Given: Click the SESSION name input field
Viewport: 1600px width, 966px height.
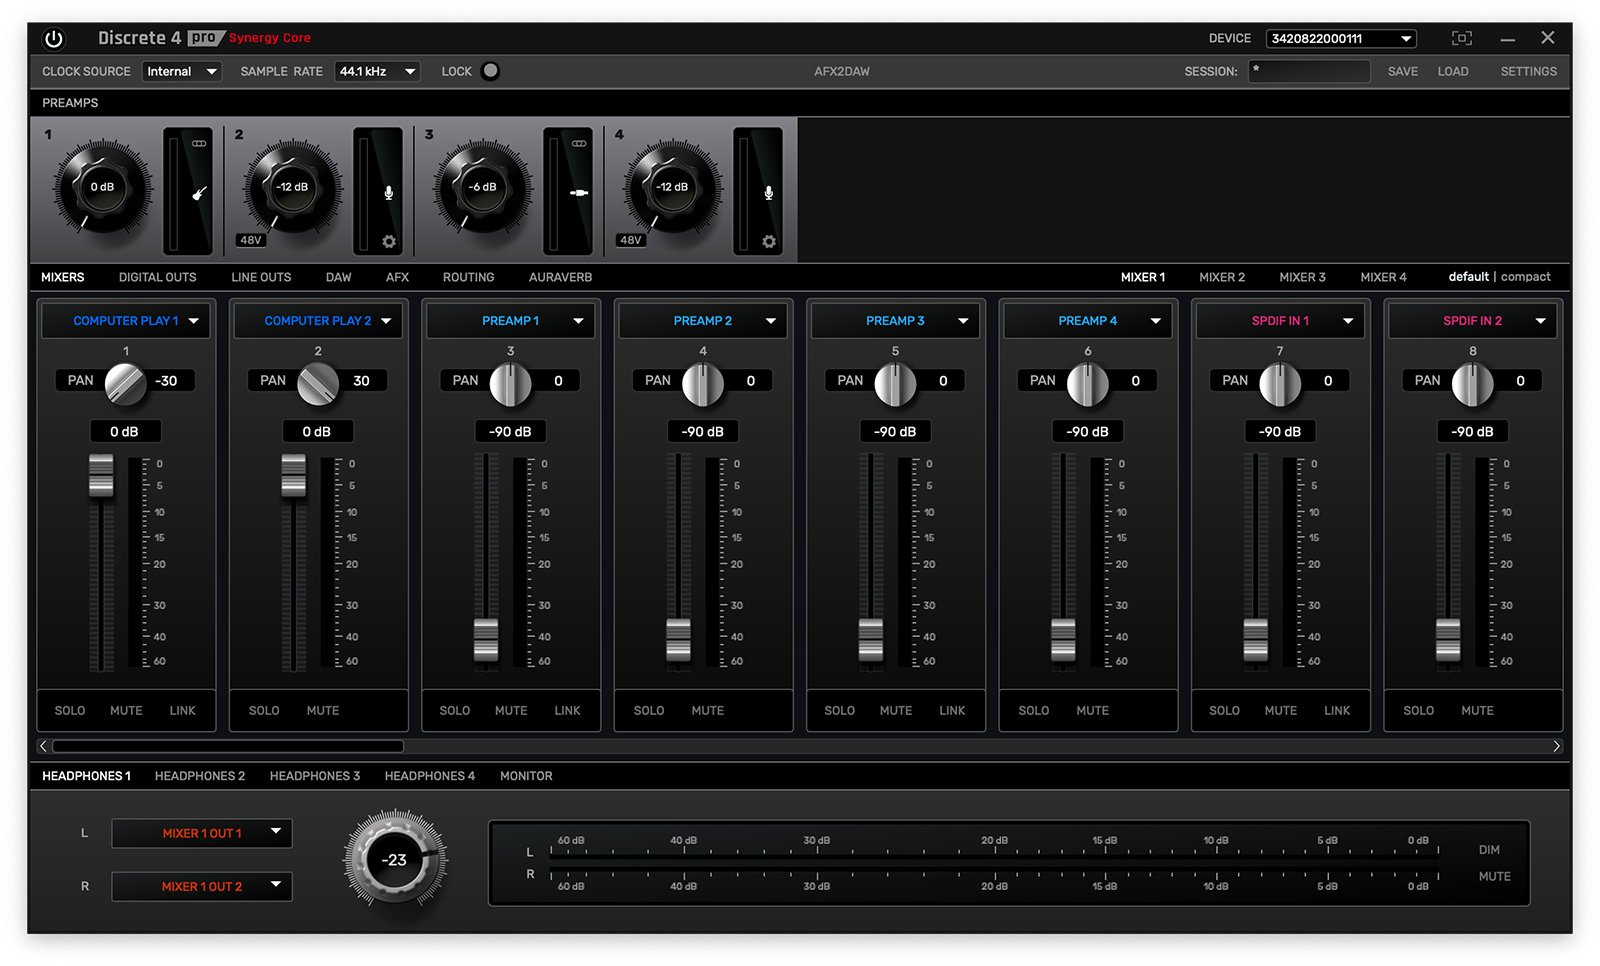Looking at the screenshot, I should [x=1309, y=71].
